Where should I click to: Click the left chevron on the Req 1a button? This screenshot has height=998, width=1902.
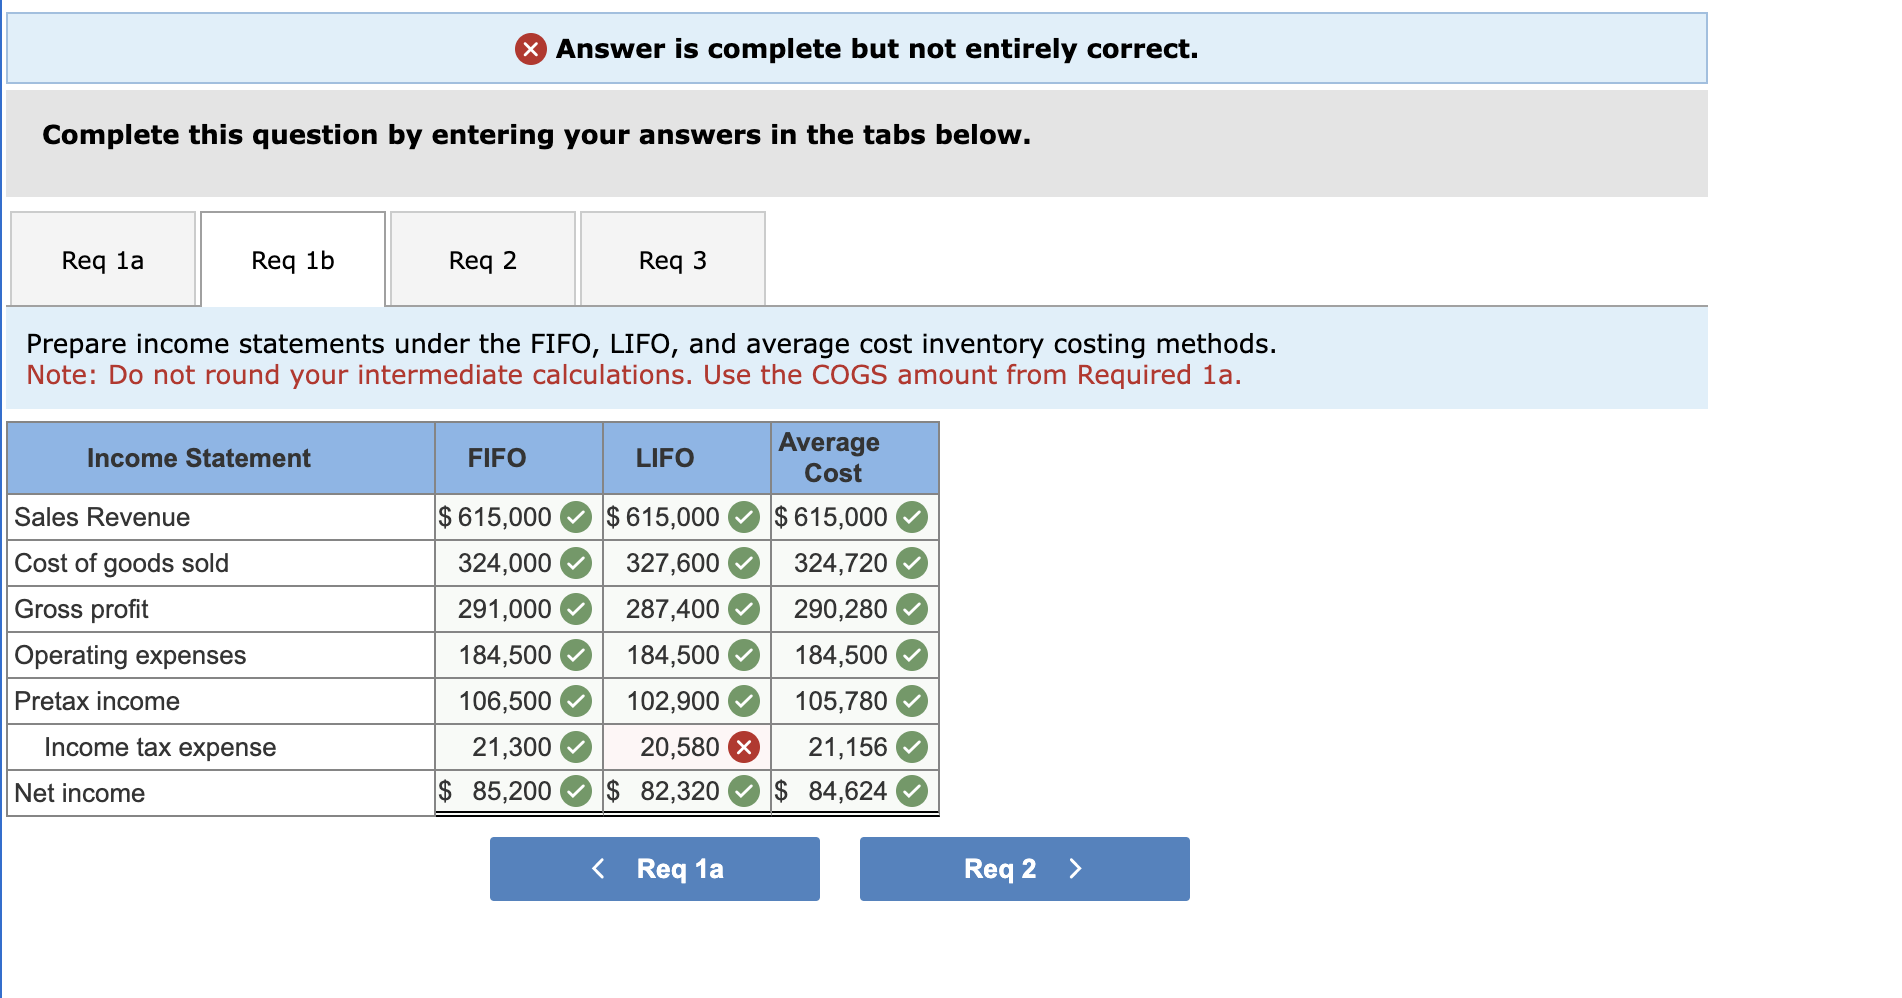[598, 868]
